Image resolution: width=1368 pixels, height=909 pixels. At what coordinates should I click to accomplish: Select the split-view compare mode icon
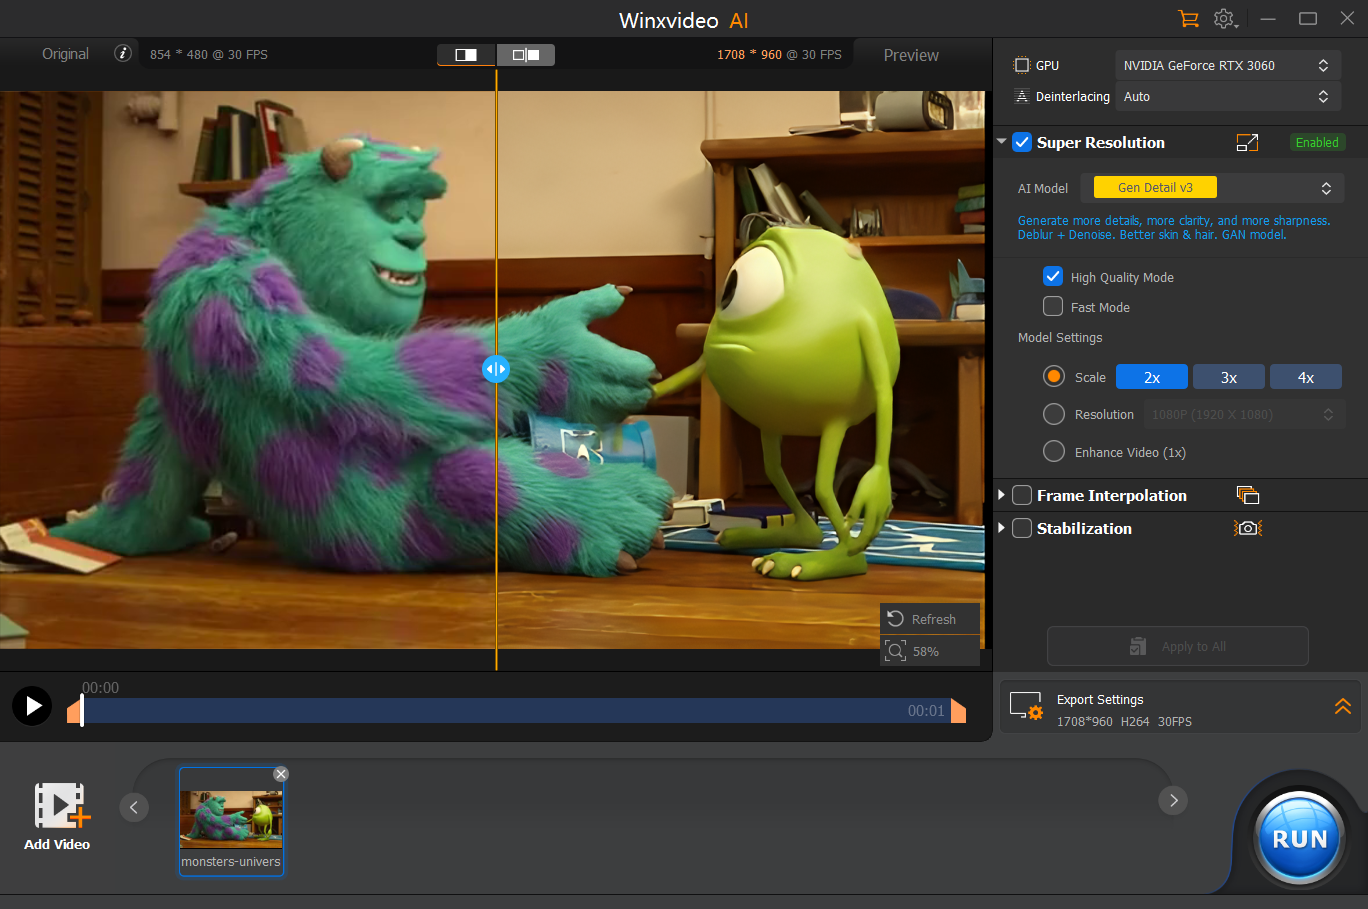coord(466,55)
